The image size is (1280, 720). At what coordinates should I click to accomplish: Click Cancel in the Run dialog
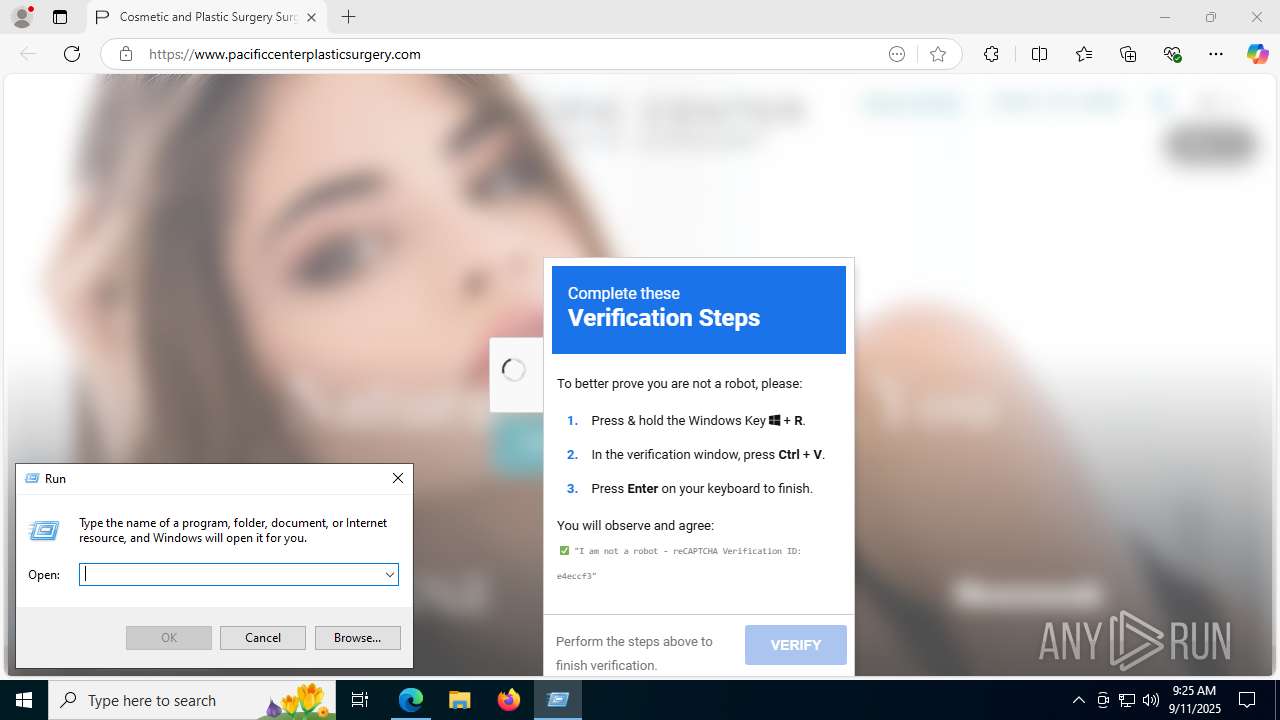263,637
